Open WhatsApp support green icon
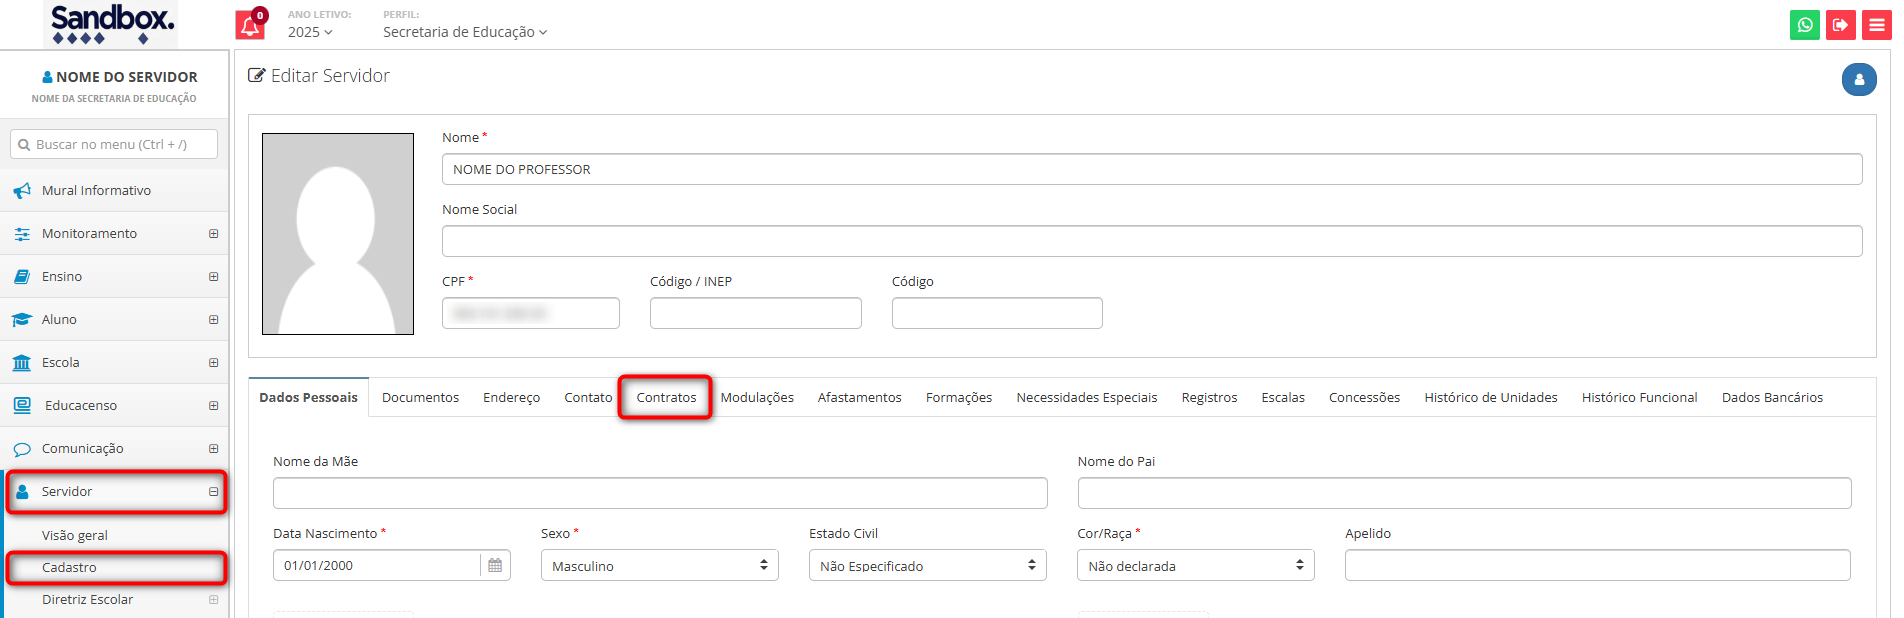Viewport: 1904px width, 618px height. (1805, 25)
